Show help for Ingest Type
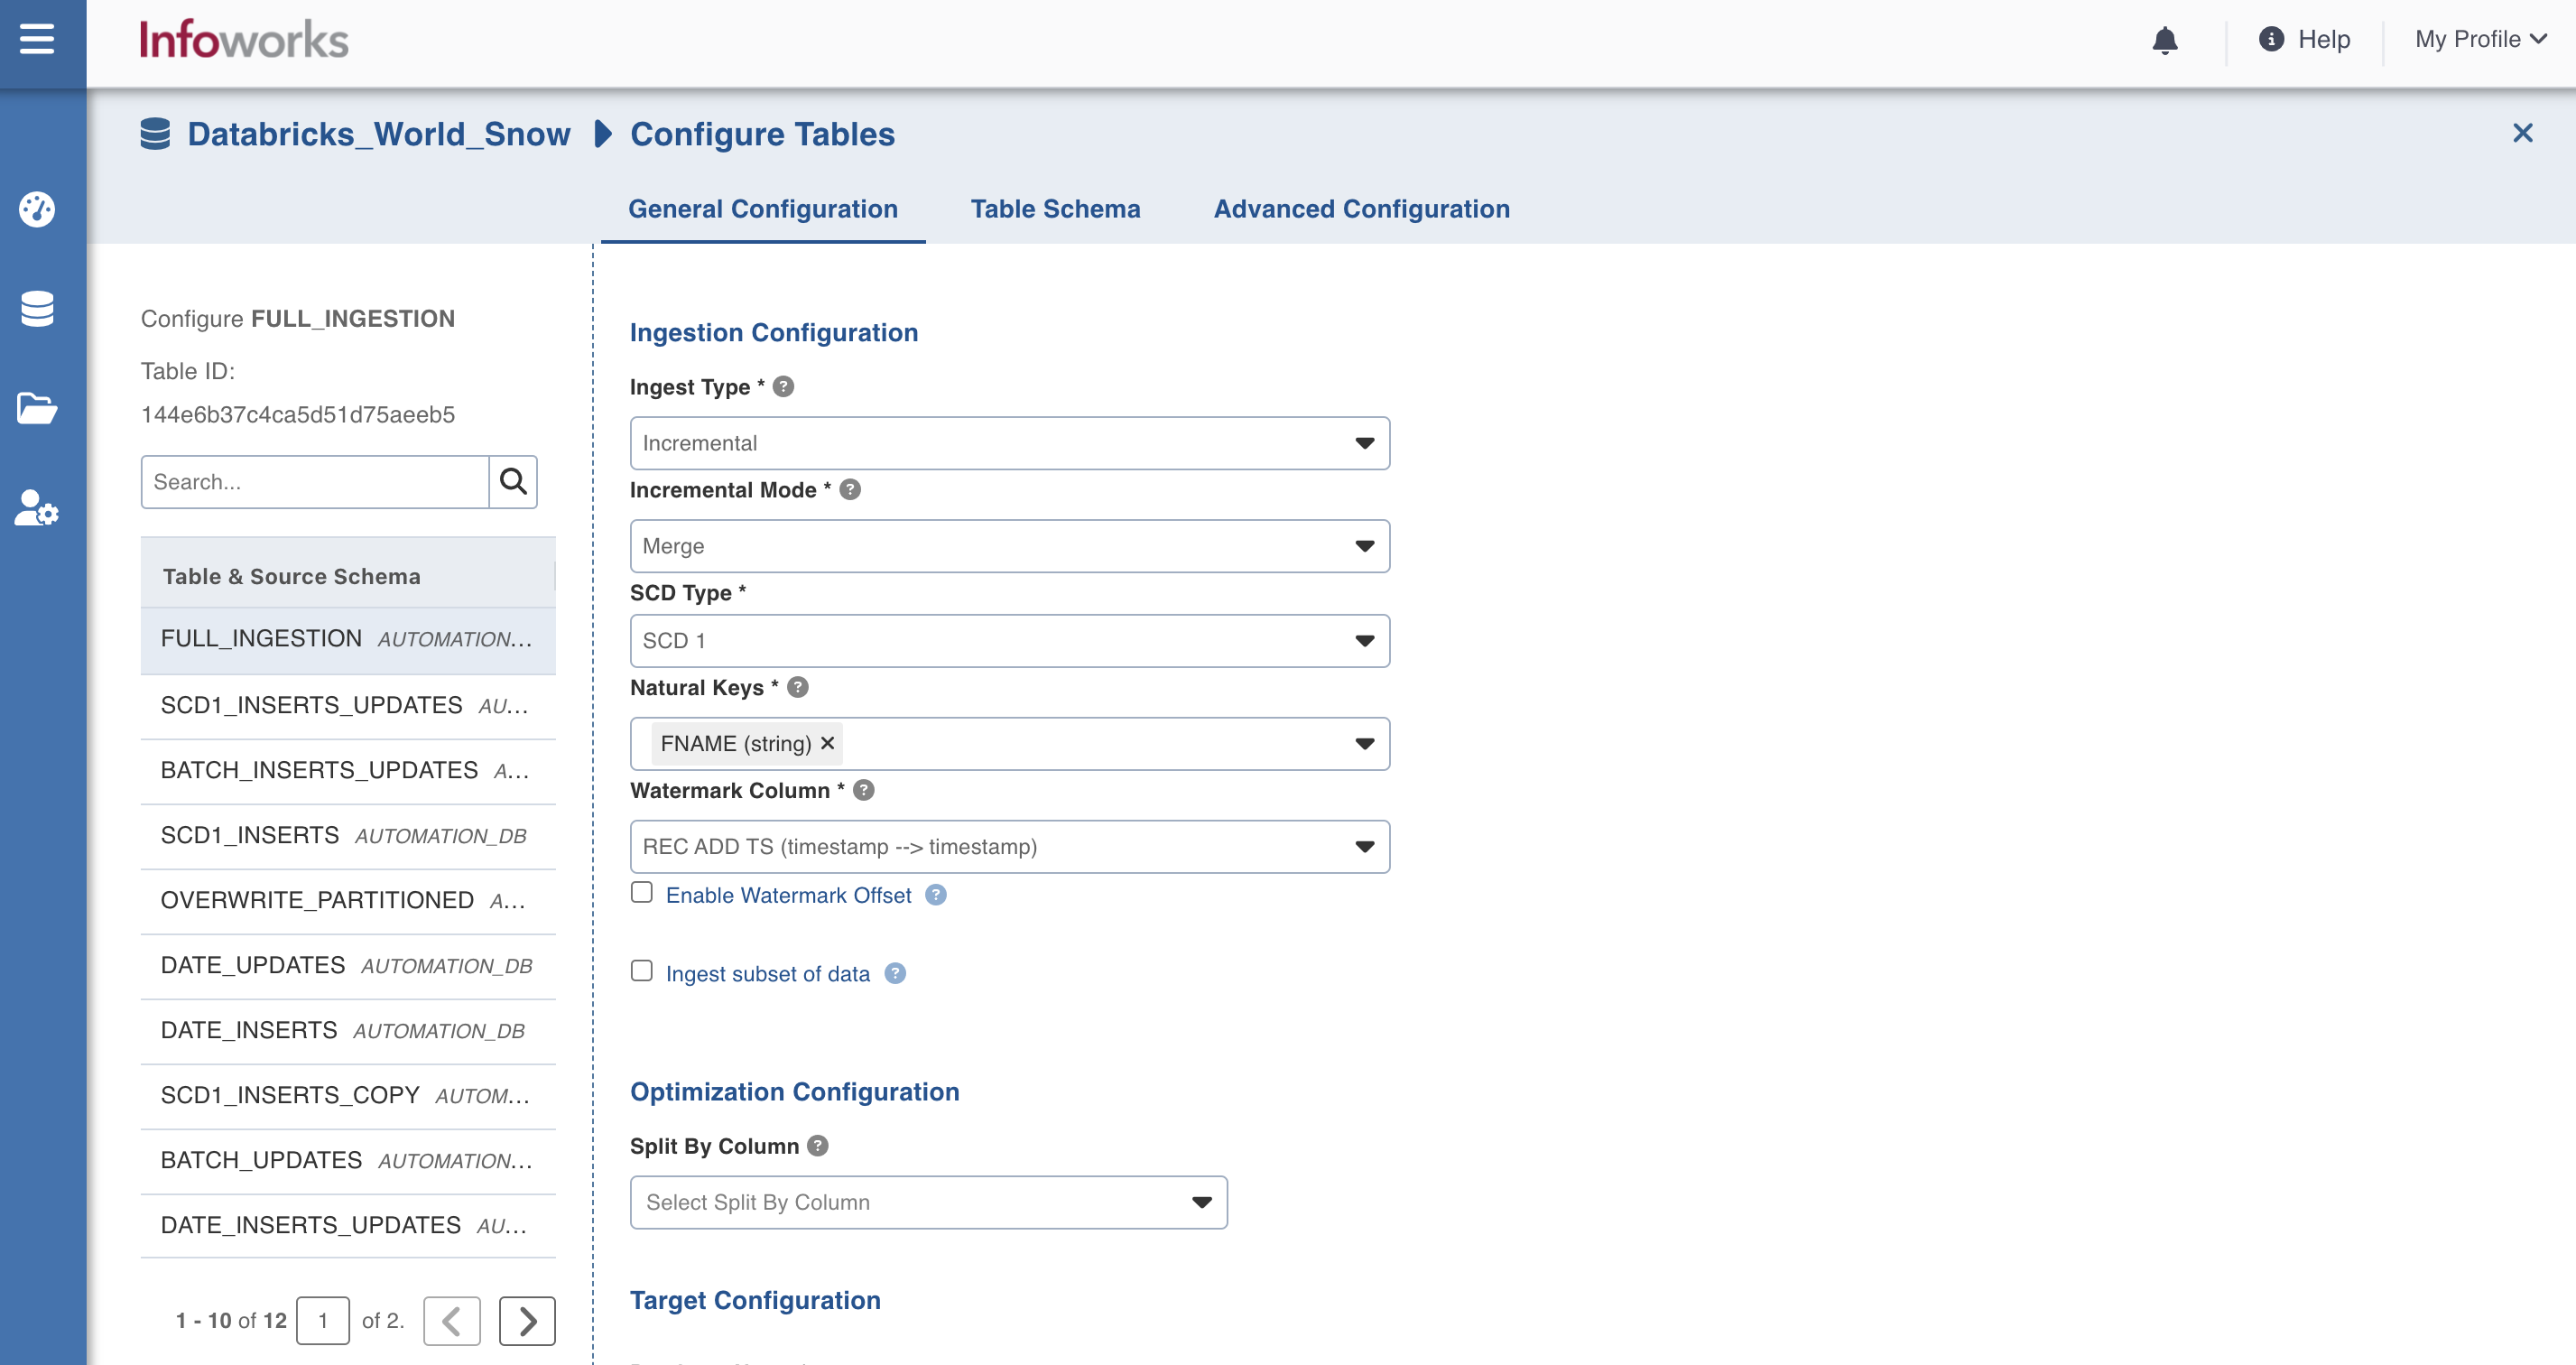The height and width of the screenshot is (1365, 2576). coord(784,387)
